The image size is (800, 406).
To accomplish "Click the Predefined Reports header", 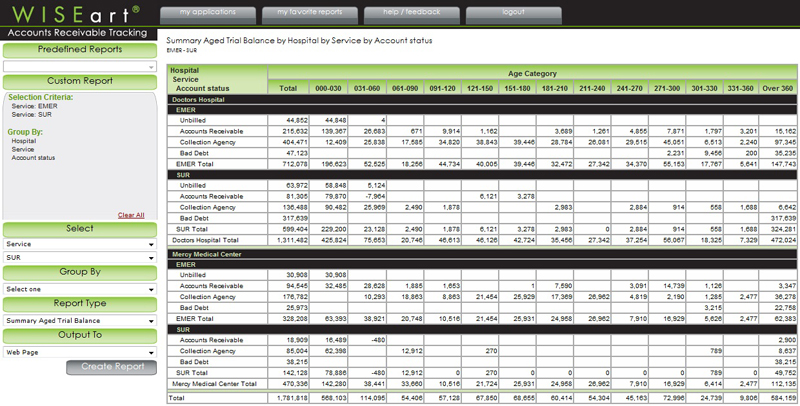I will click(80, 50).
